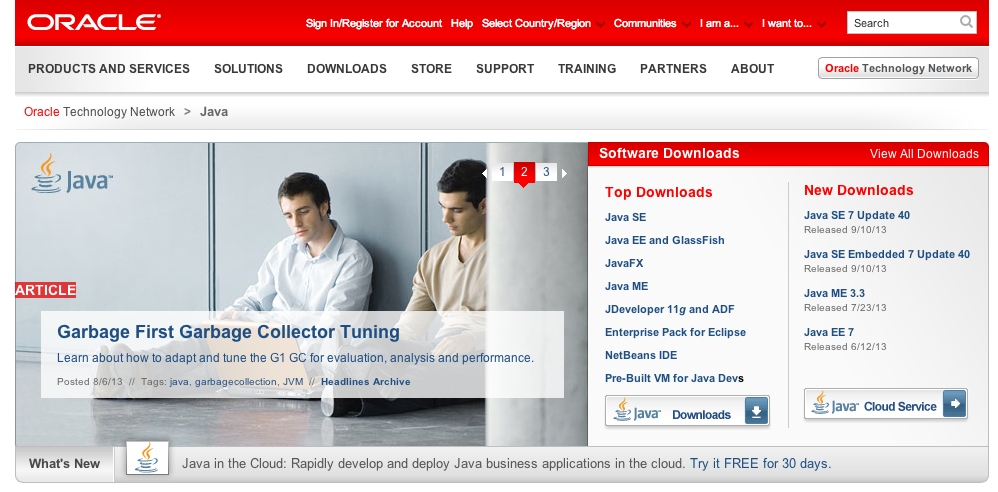Click the Java logo on the banner
The width and height of the screenshot is (998, 492).
point(72,174)
